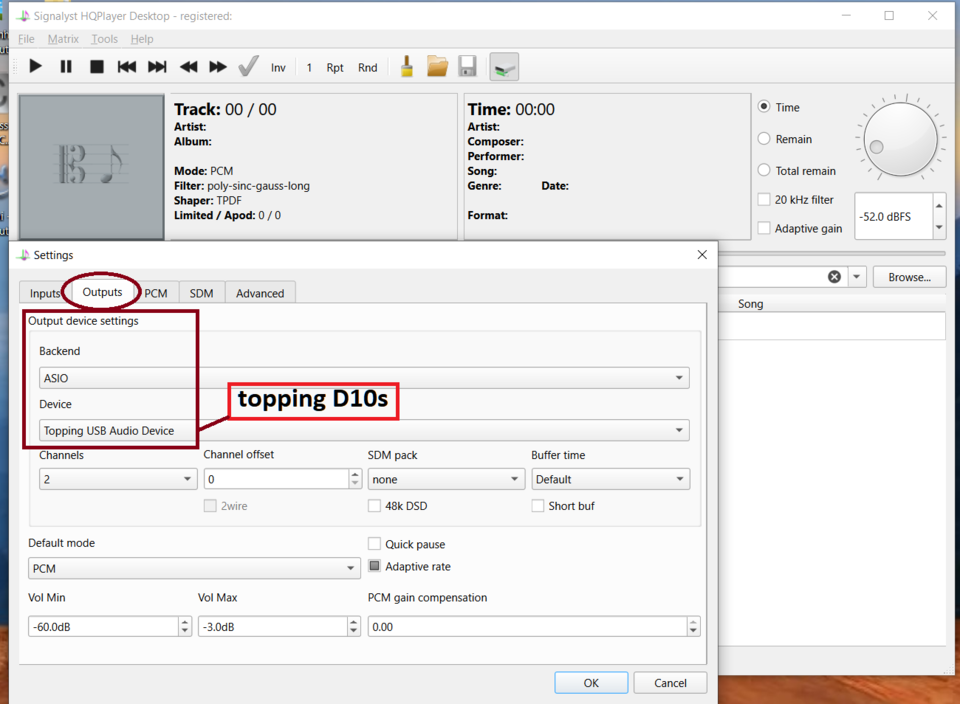Viewport: 960px width, 704px height.
Task: Select the Total remain radio button
Action: 764,170
